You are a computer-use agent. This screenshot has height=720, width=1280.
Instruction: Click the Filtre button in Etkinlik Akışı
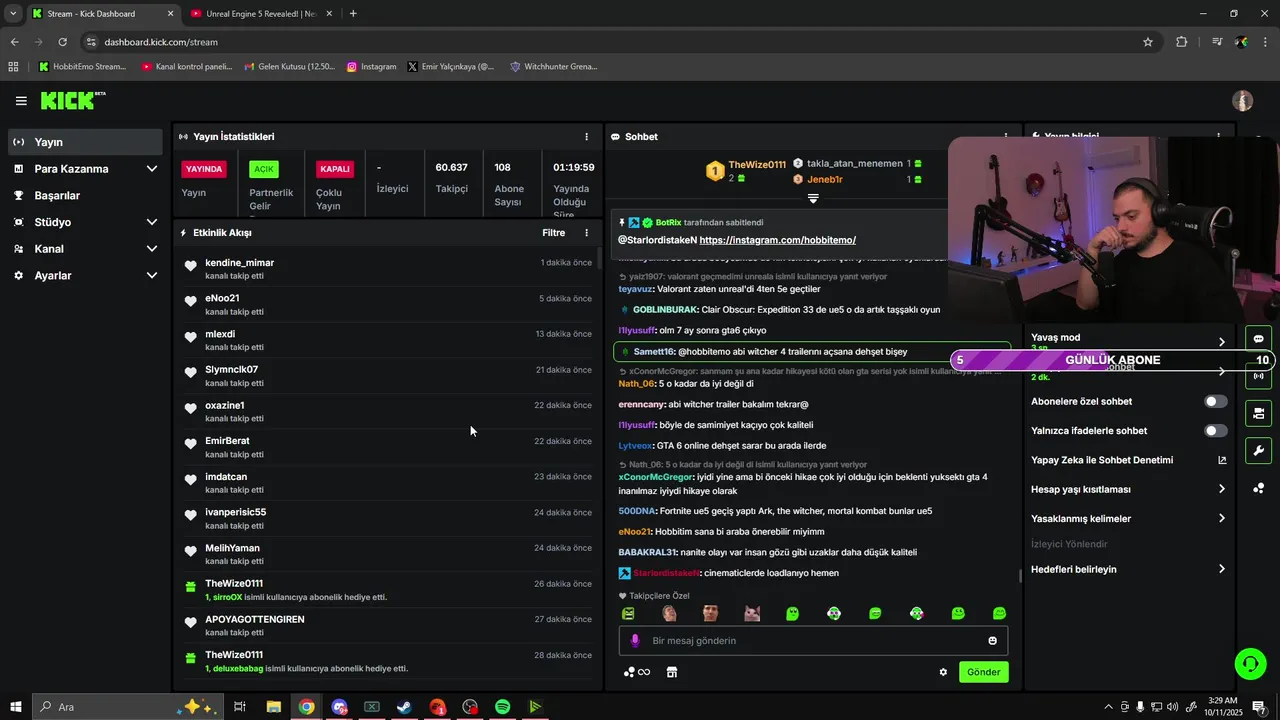point(553,233)
